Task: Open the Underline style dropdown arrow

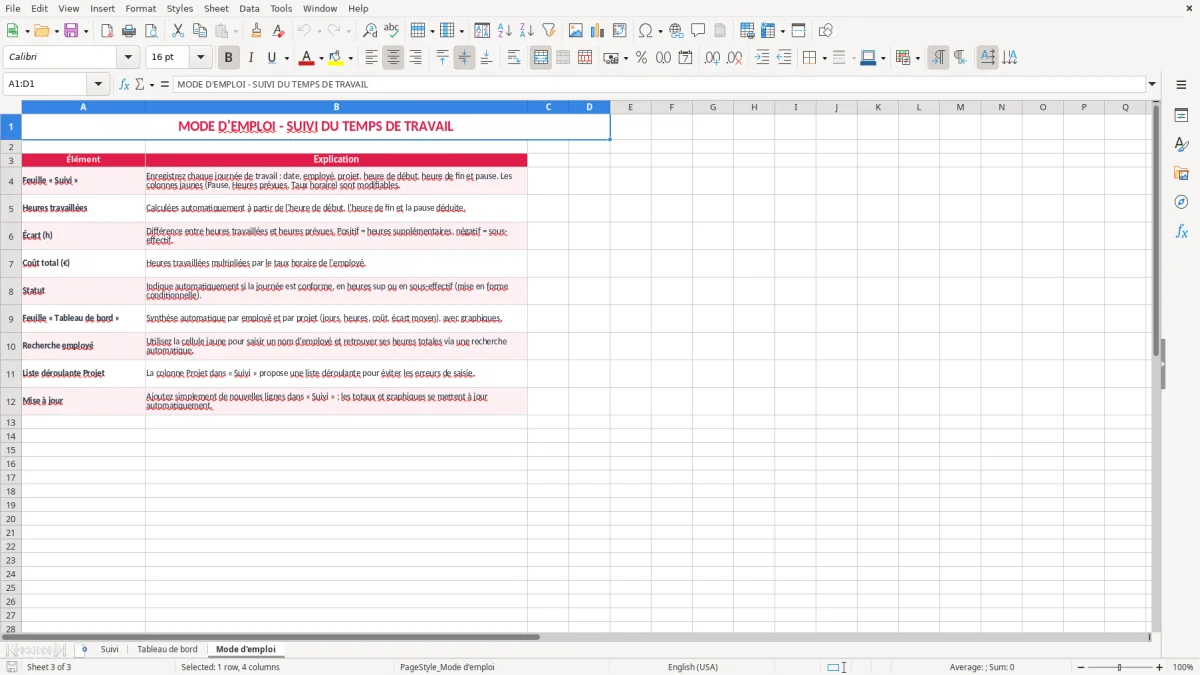Action: click(x=286, y=58)
